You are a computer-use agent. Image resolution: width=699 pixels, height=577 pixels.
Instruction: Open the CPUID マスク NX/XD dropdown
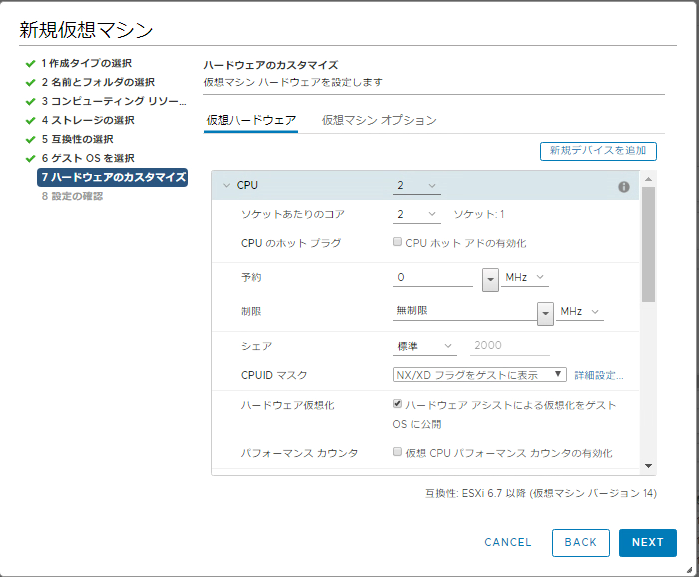[479, 375]
